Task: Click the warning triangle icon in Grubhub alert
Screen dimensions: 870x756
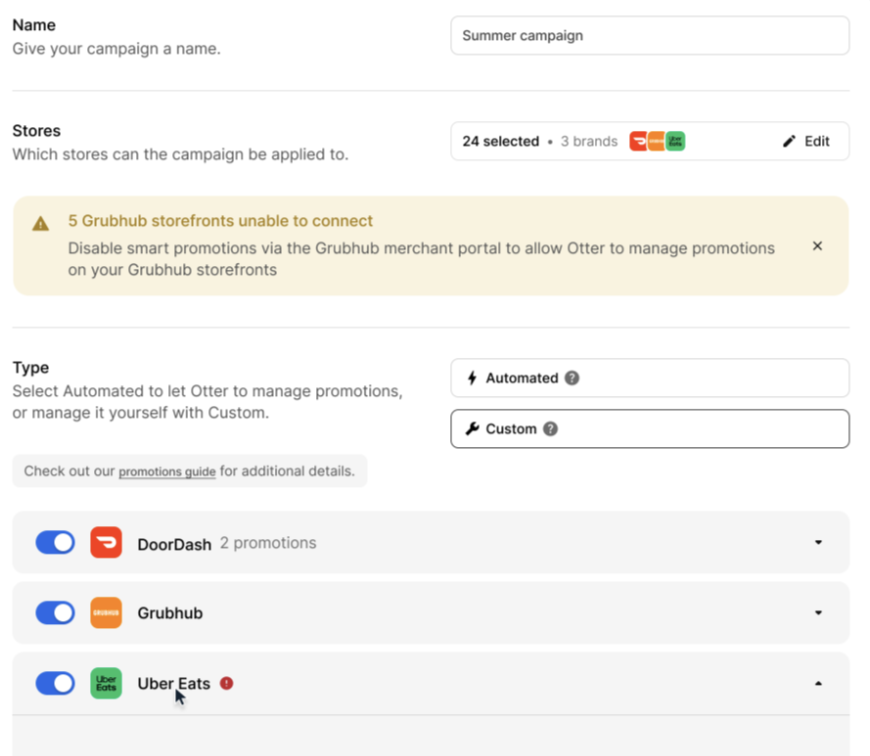Action: (x=41, y=224)
